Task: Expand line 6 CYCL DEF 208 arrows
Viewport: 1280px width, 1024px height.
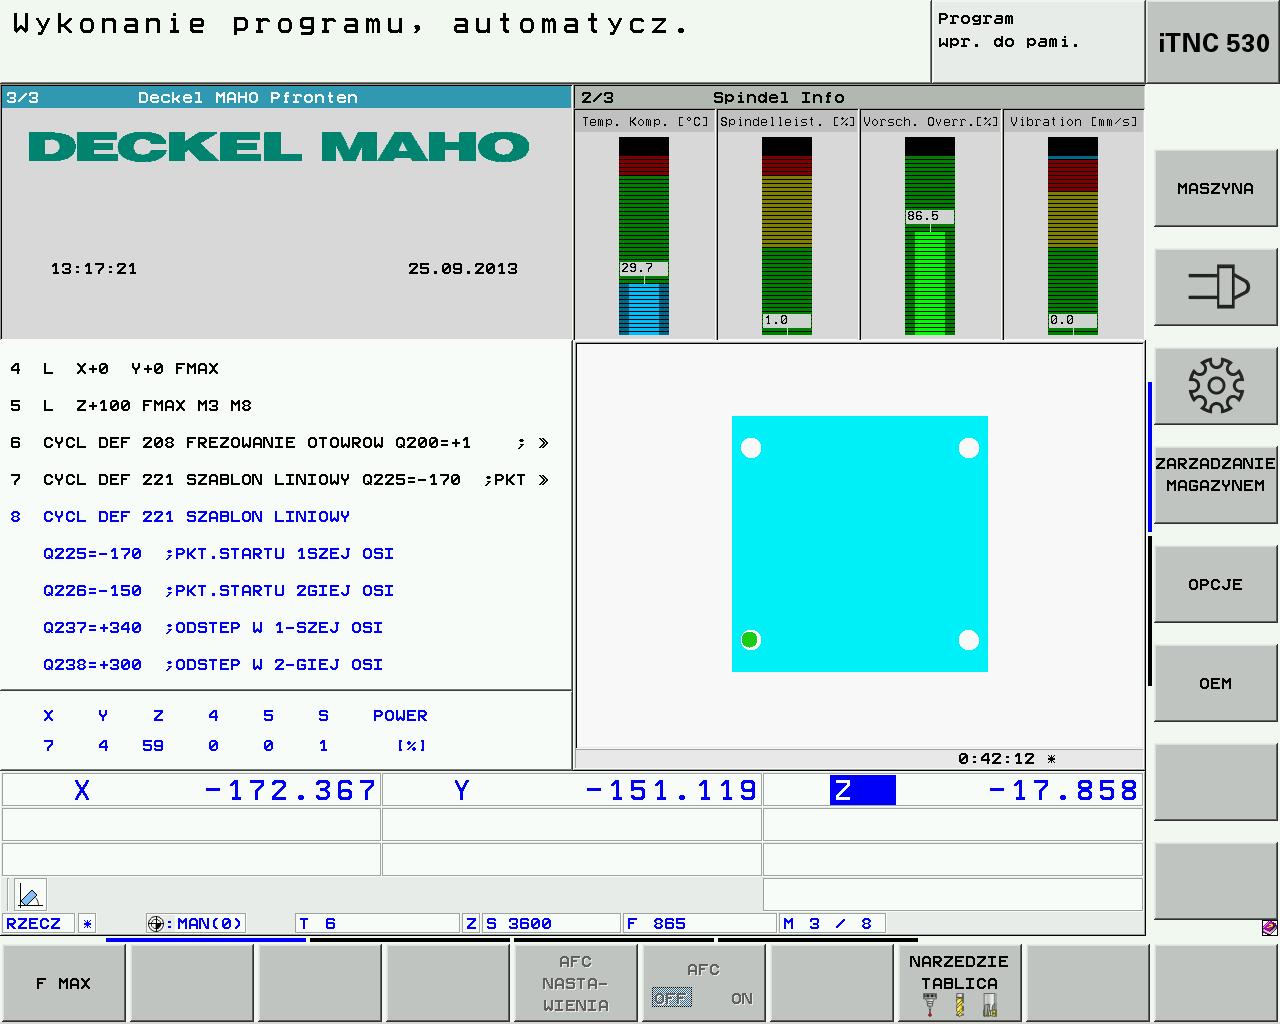Action: tap(543, 443)
